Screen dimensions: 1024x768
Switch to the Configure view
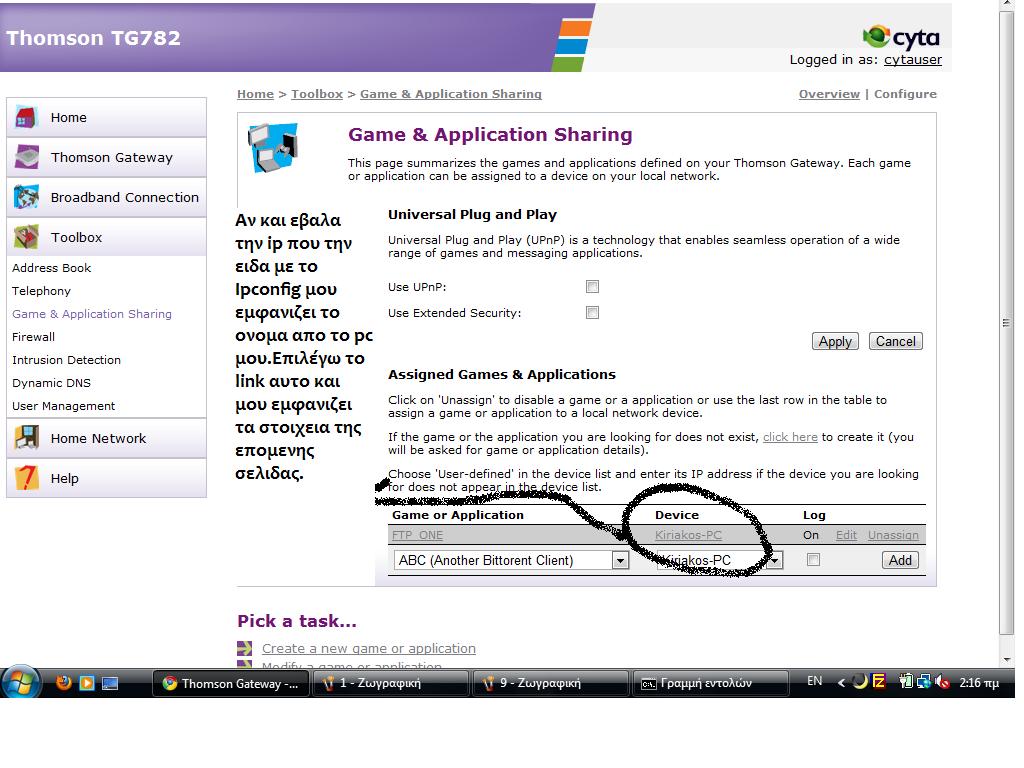(x=905, y=94)
